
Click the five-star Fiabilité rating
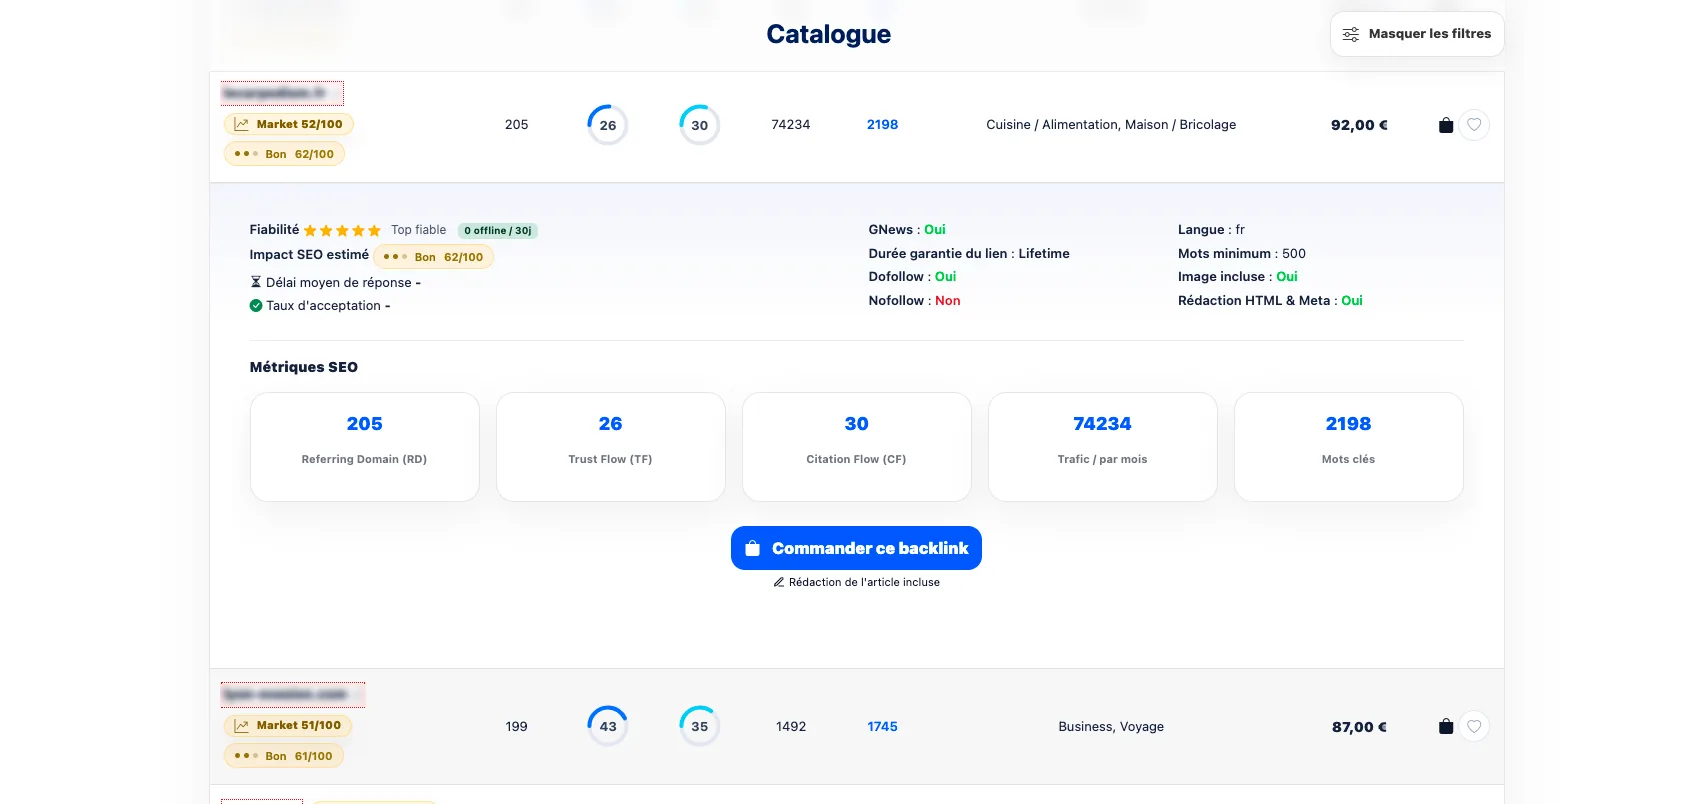point(342,231)
